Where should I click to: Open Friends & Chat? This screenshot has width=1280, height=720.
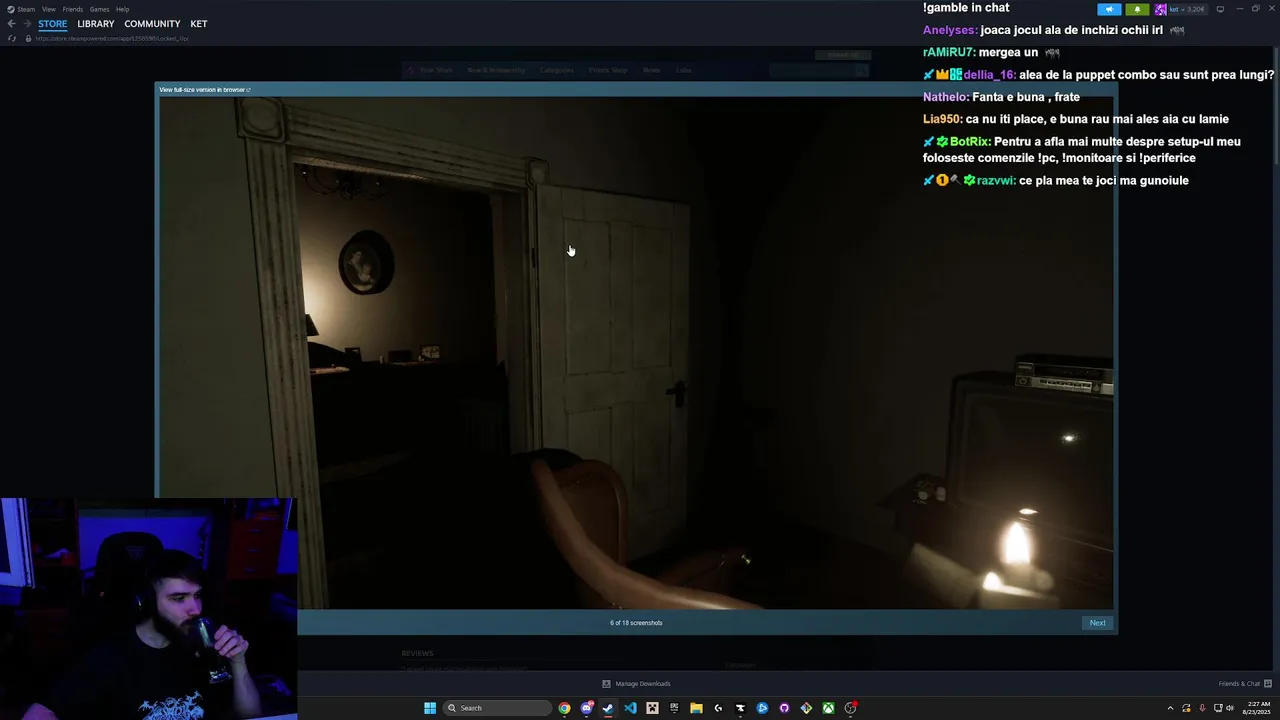pos(1243,684)
